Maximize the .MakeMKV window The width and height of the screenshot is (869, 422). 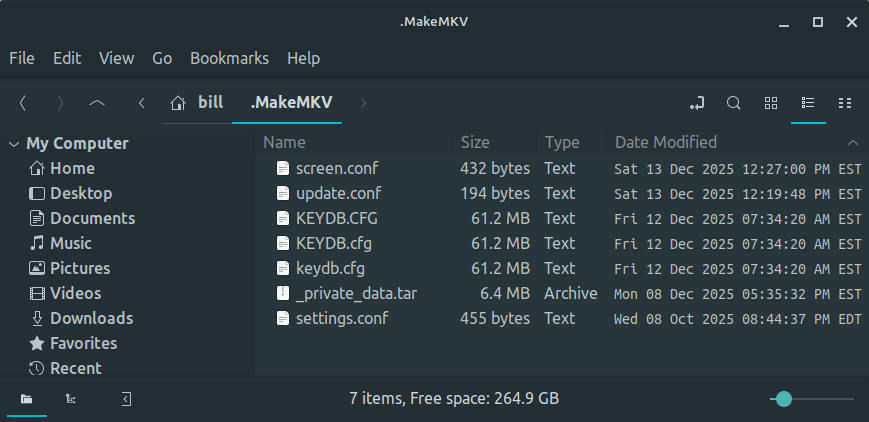[x=817, y=22]
